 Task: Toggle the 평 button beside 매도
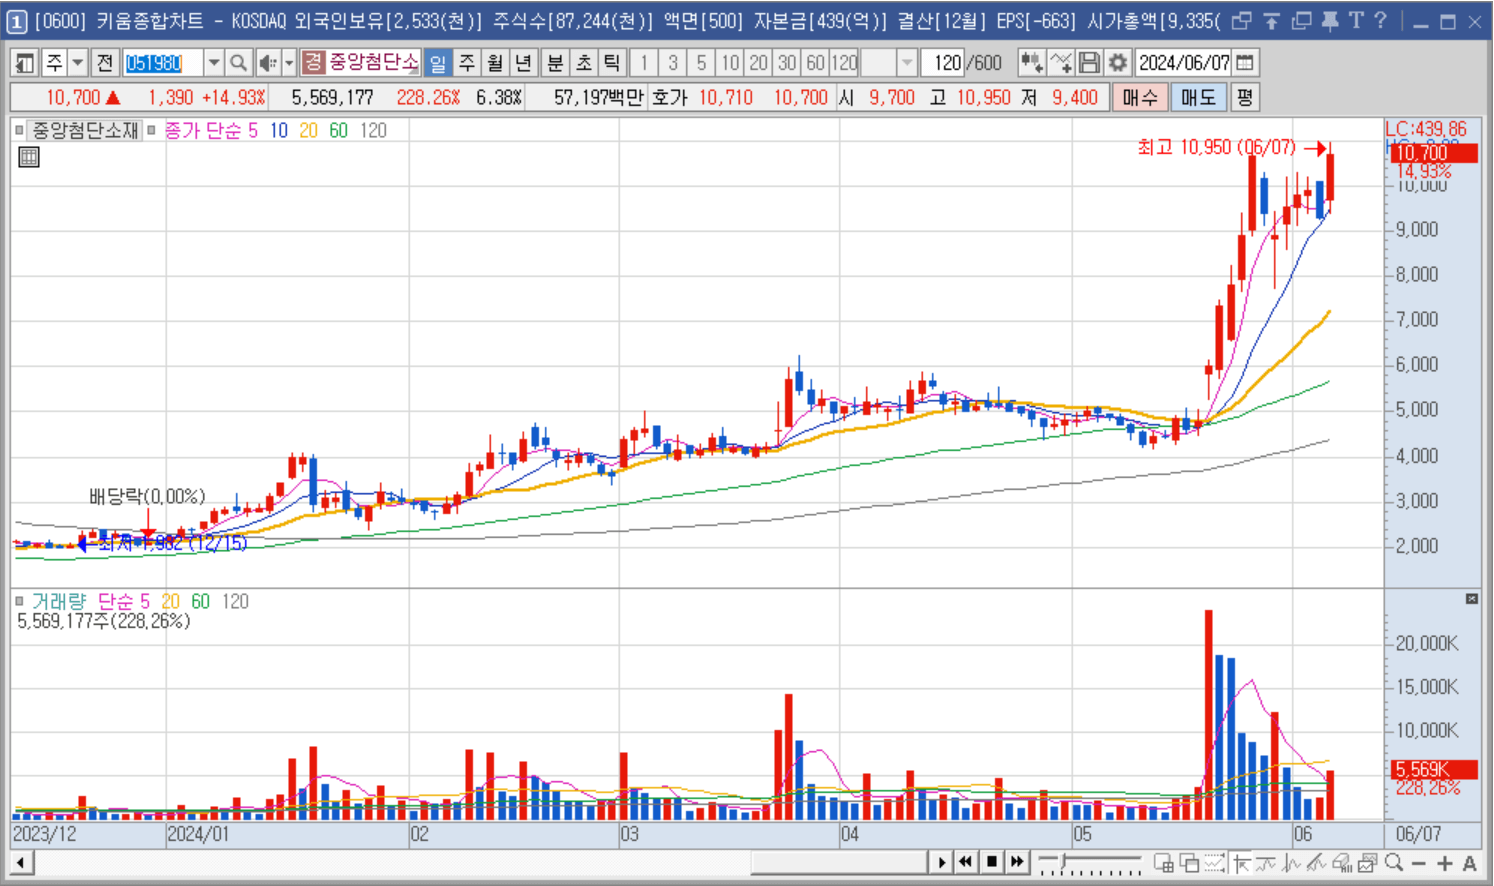[x=1244, y=97]
